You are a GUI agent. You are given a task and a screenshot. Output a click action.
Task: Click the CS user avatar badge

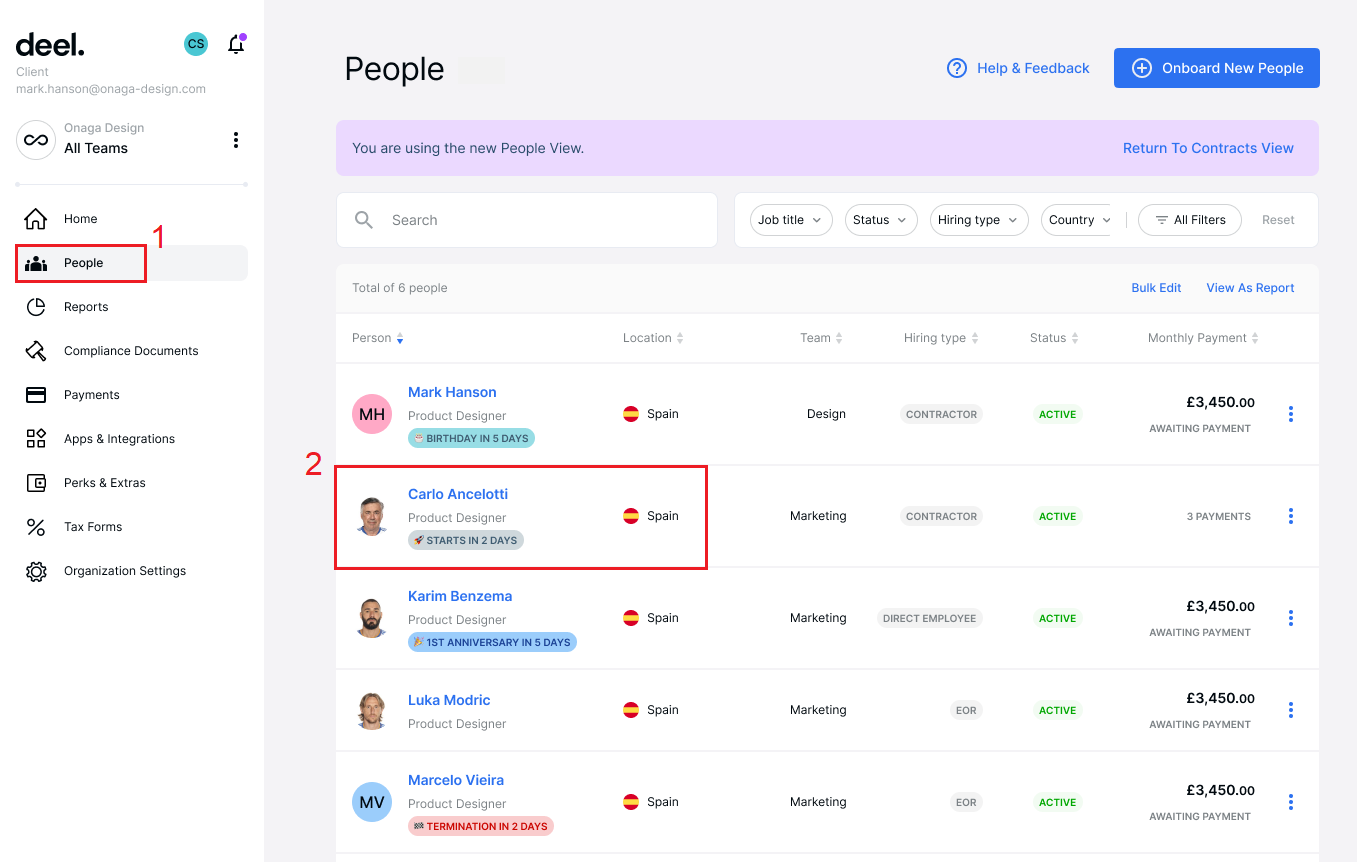click(x=196, y=44)
